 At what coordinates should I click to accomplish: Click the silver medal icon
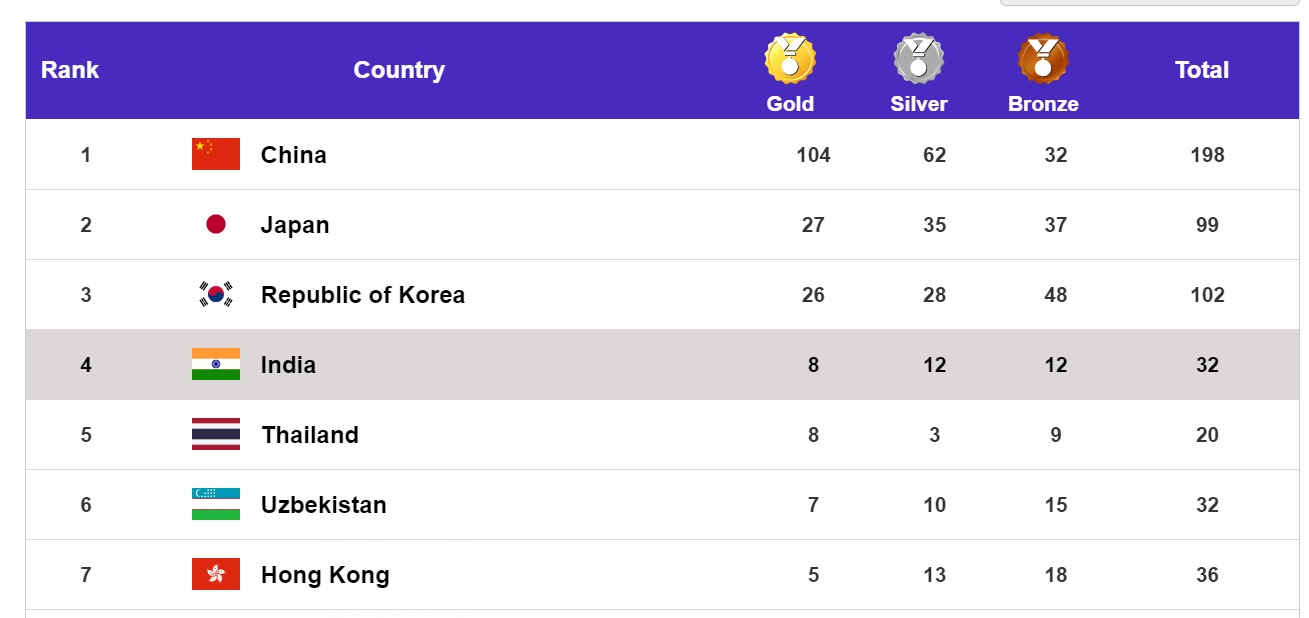(918, 58)
